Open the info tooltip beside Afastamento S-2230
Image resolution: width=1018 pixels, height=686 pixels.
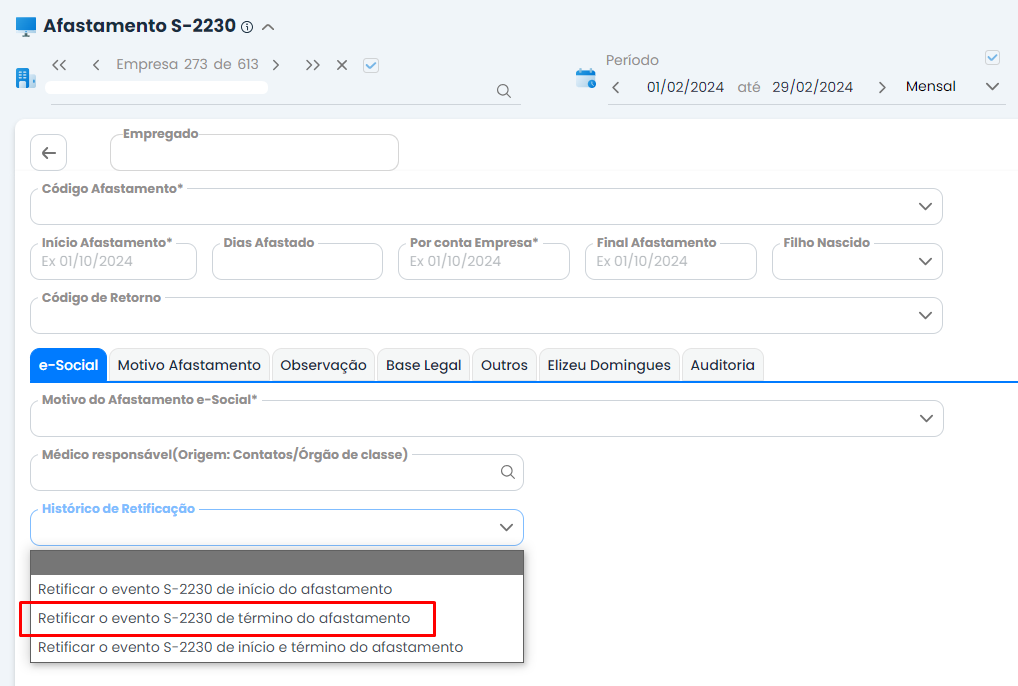pos(248,27)
